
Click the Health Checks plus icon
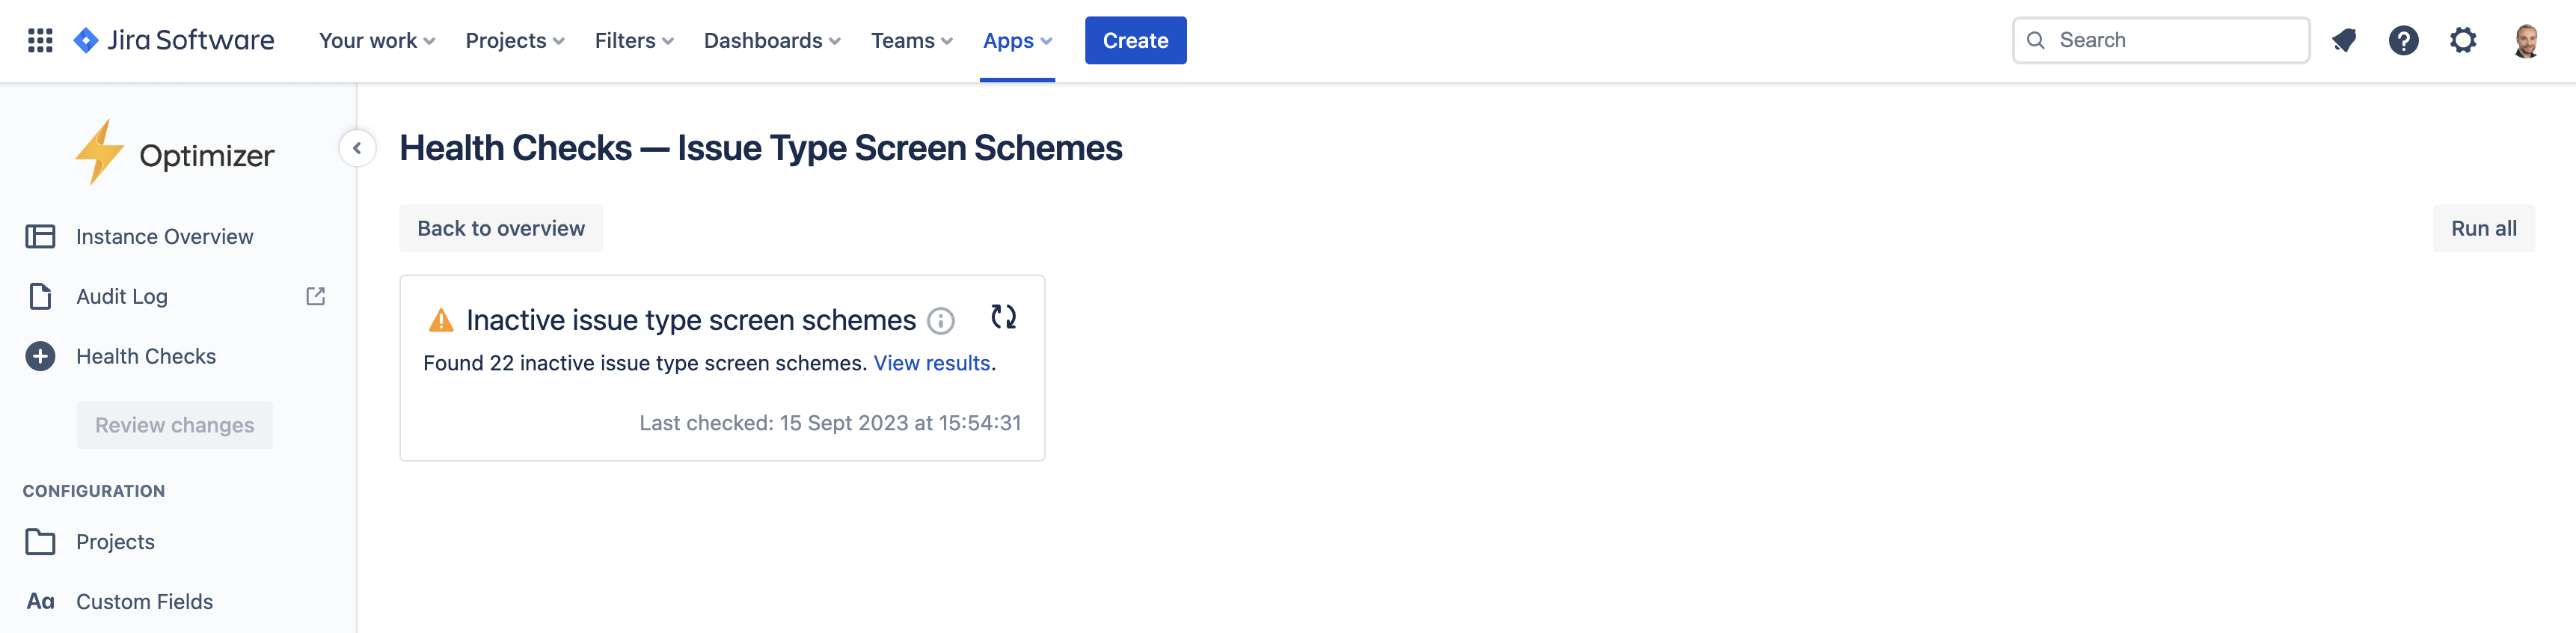(x=40, y=356)
